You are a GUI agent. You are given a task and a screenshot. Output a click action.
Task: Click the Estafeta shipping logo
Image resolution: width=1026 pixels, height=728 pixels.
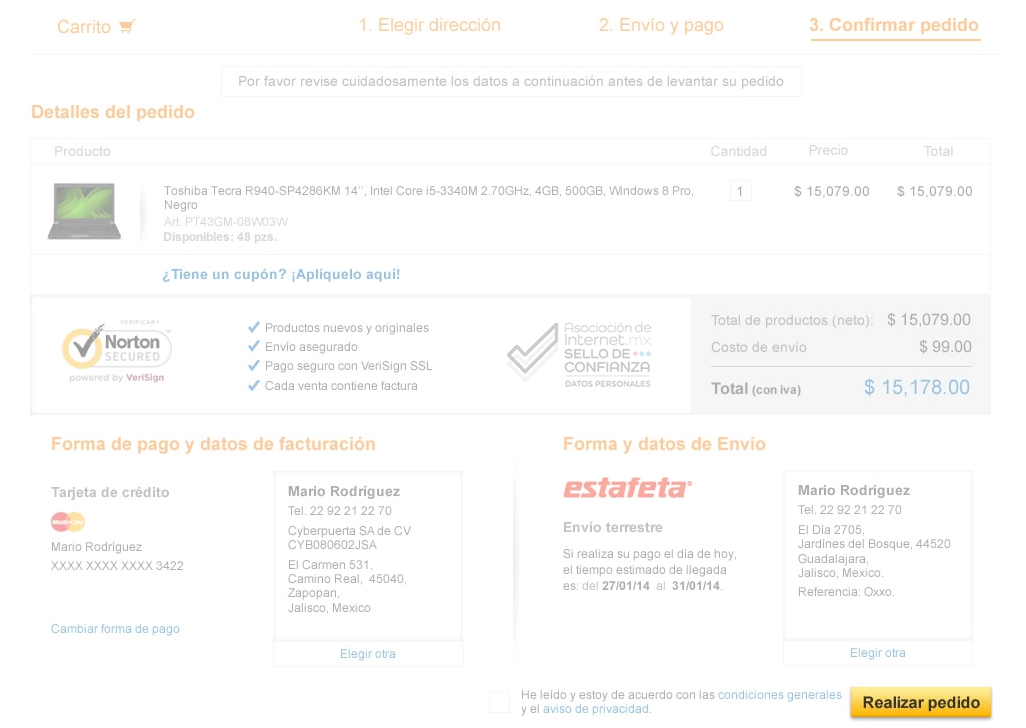(627, 488)
